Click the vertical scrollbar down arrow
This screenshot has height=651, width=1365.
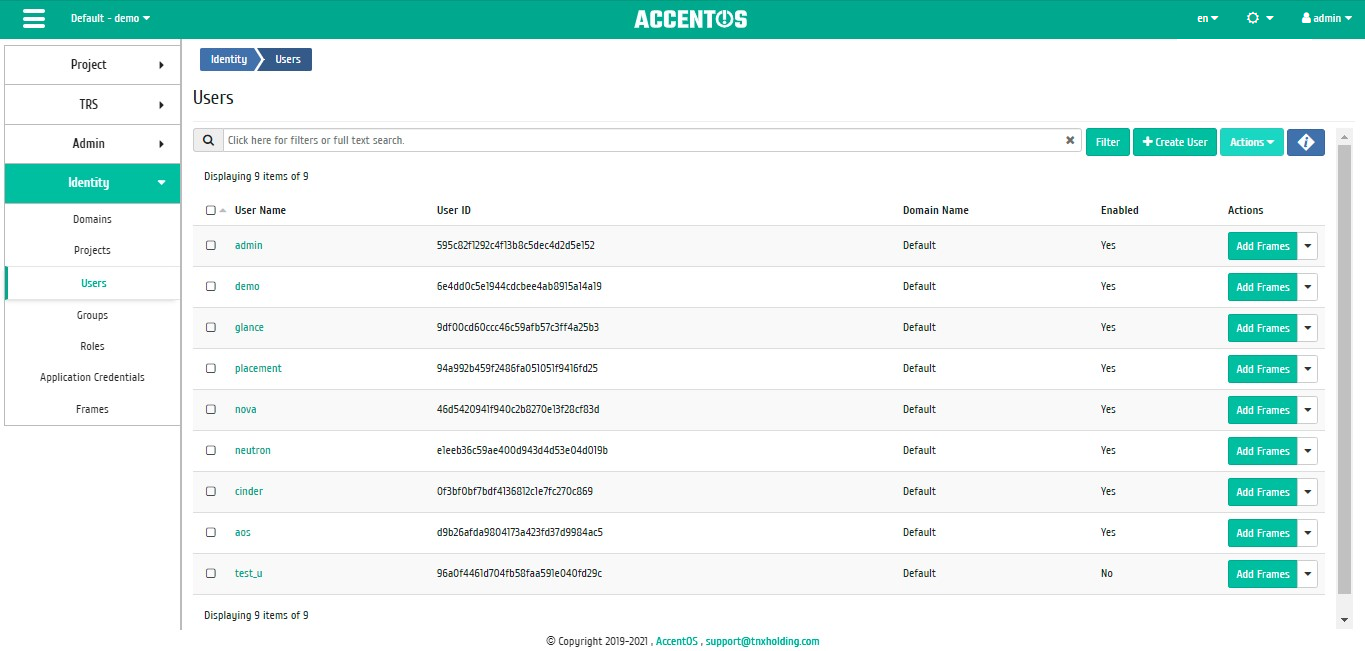click(1344, 621)
